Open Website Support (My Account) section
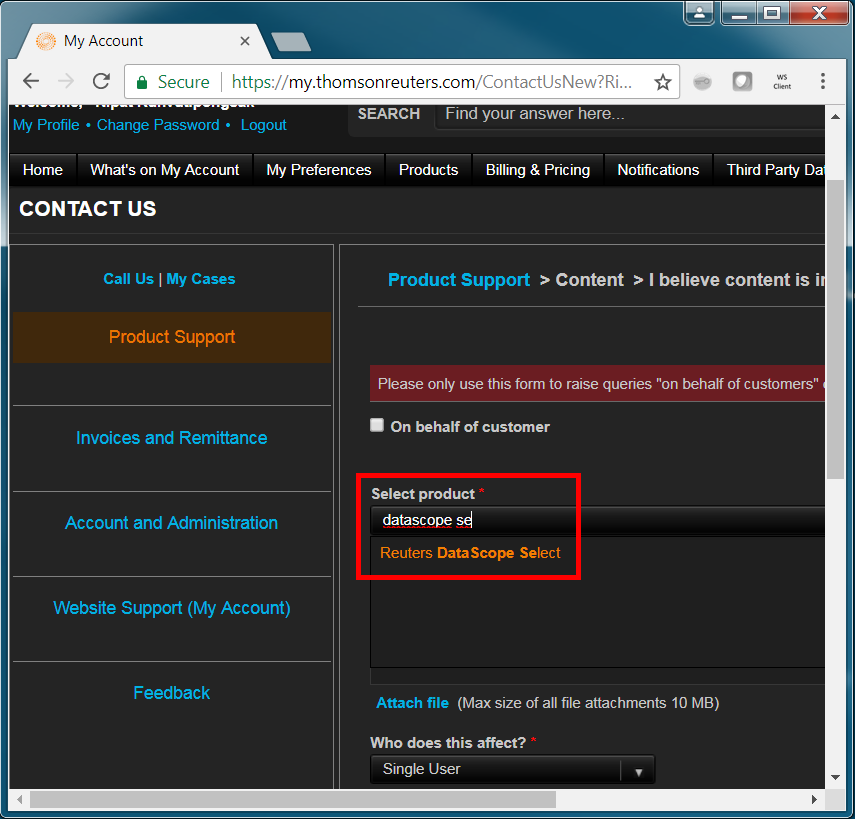855x819 pixels. pyautogui.click(x=172, y=608)
